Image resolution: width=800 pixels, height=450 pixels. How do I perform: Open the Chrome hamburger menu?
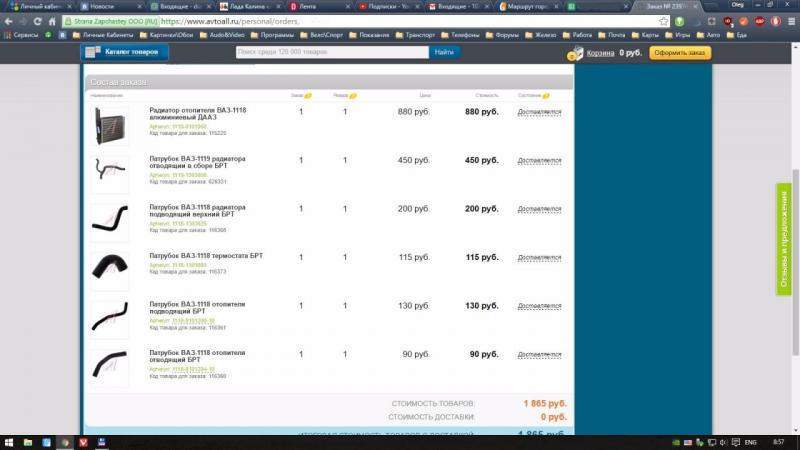(x=791, y=21)
